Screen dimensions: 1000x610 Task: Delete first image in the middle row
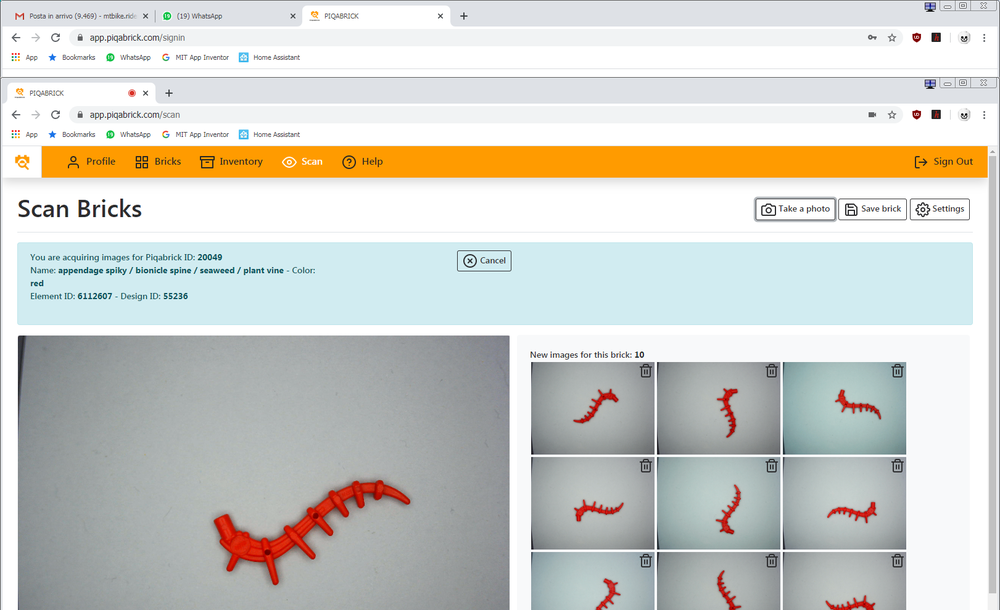tap(645, 466)
